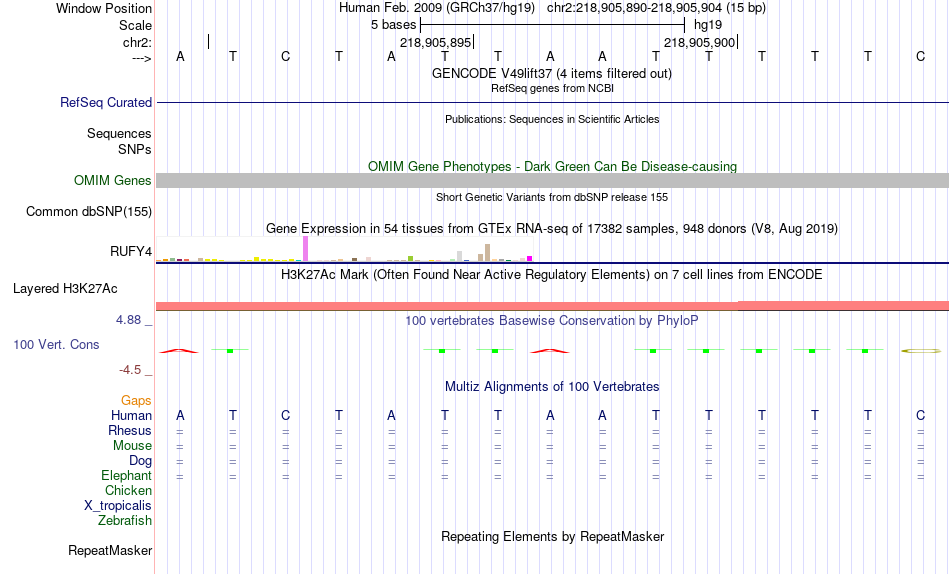Click the tall tan GTEx expression bar
Image resolution: width=950 pixels, height=574 pixels.
[x=487, y=253]
